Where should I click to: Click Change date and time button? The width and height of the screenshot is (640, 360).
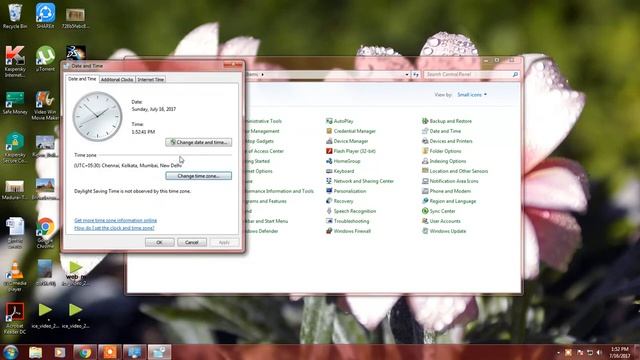pyautogui.click(x=199, y=142)
